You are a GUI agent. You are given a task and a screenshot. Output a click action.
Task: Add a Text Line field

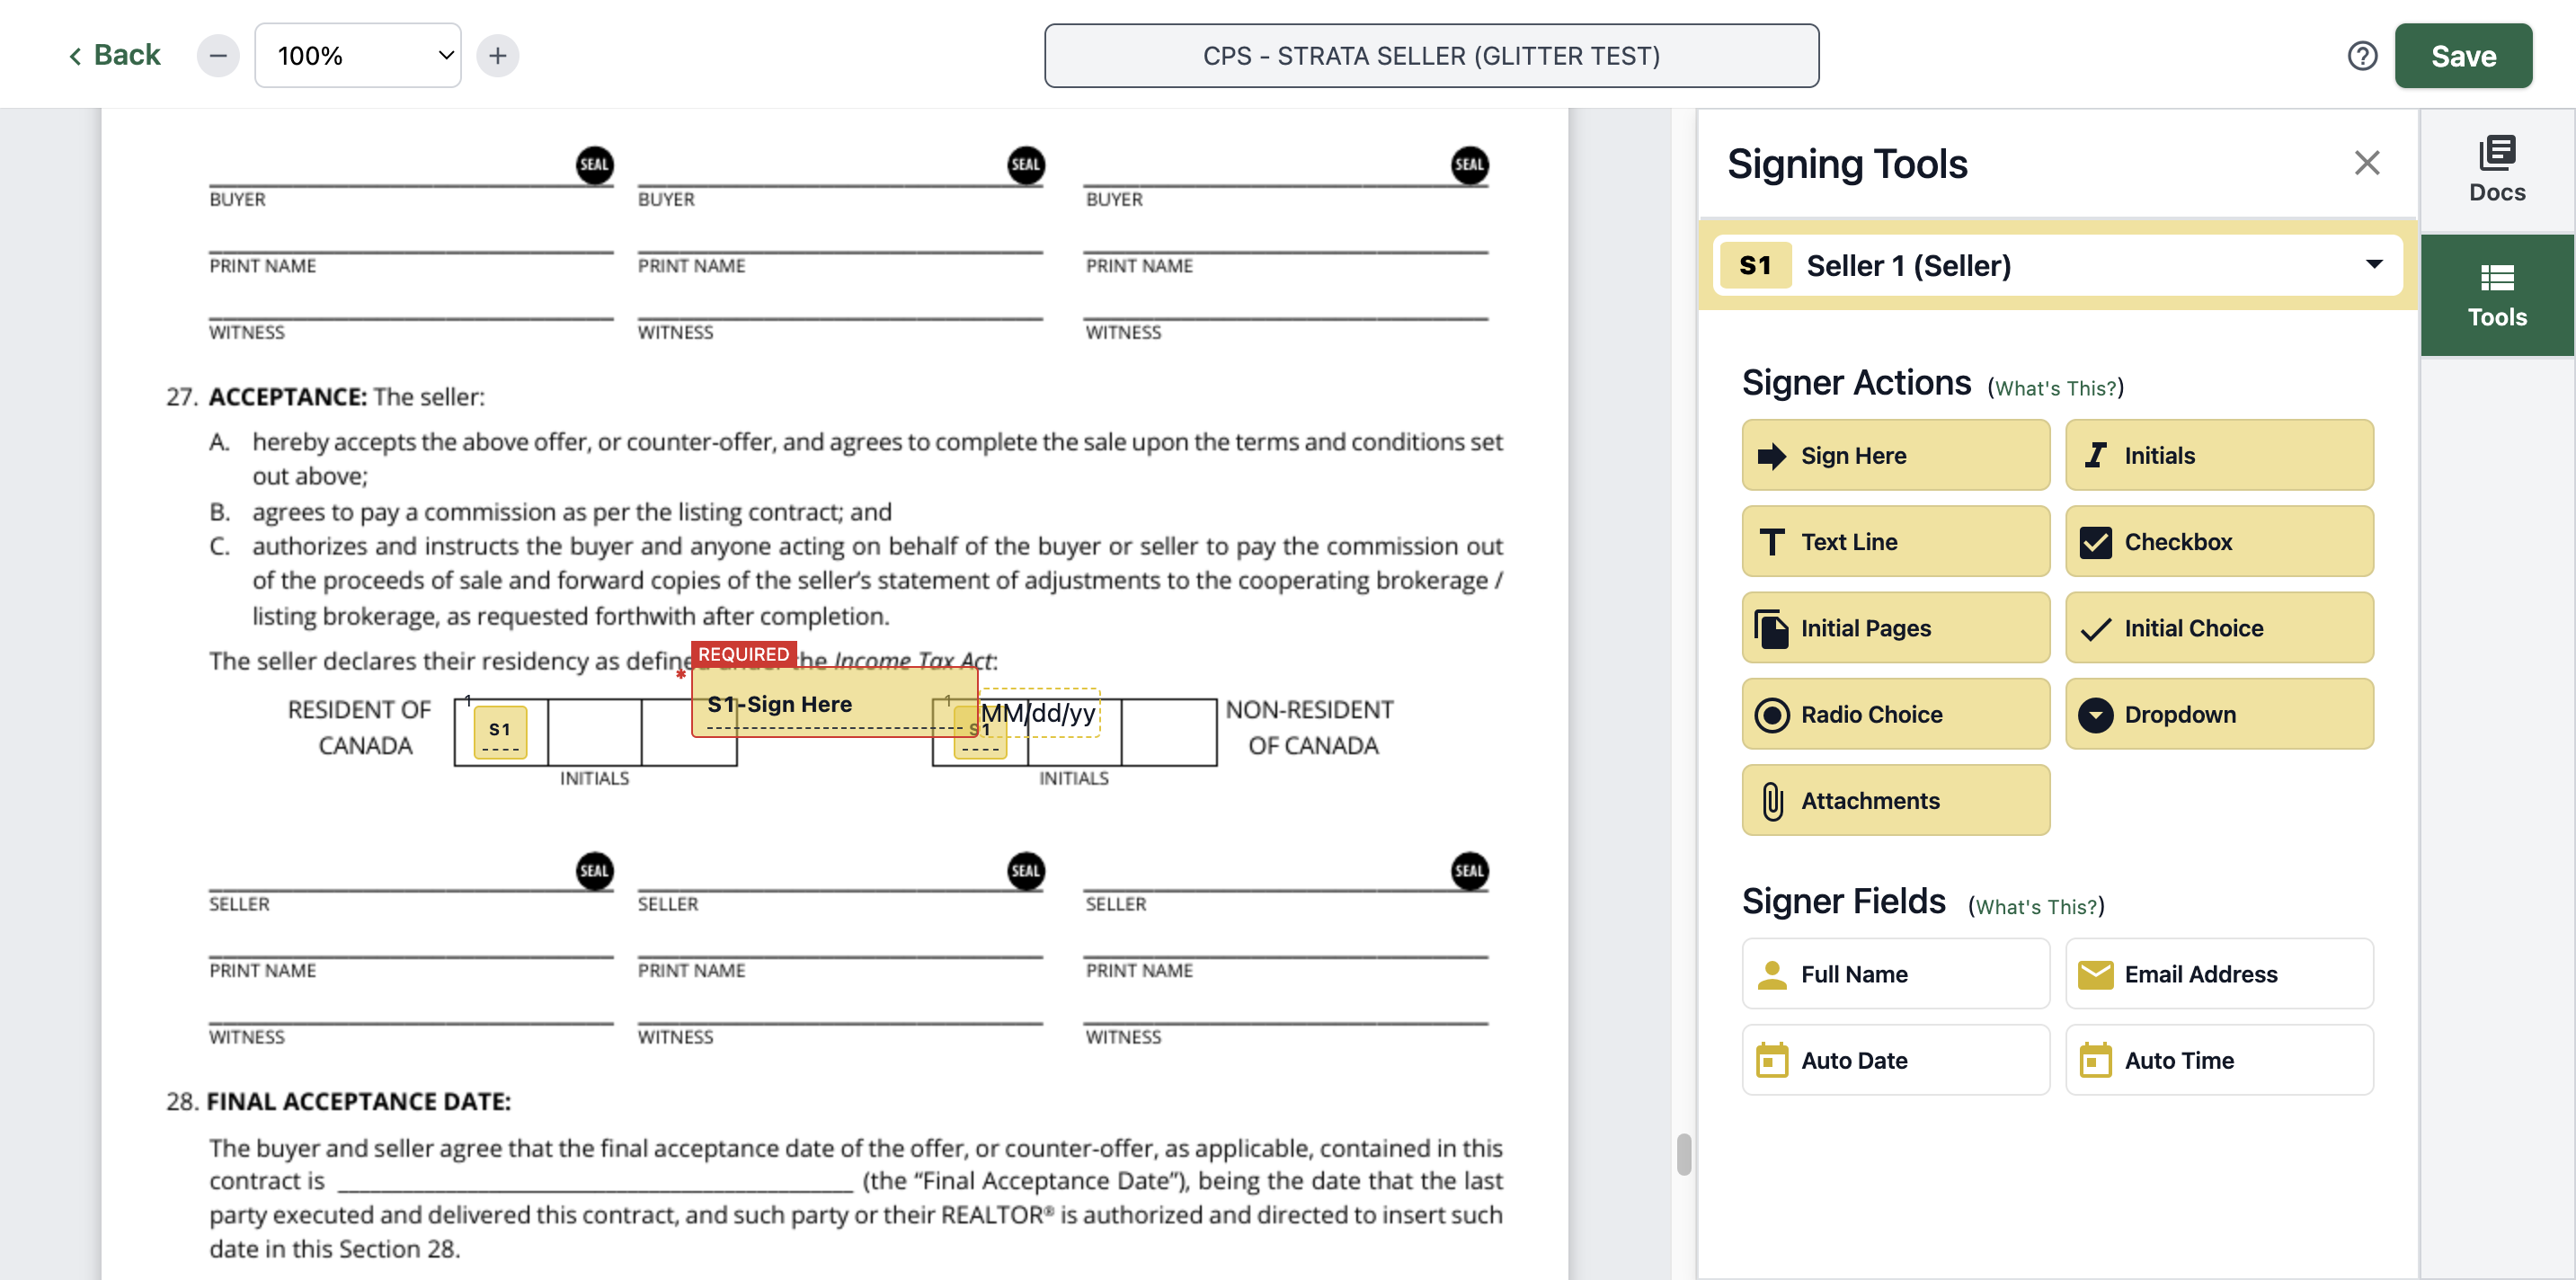1895,541
